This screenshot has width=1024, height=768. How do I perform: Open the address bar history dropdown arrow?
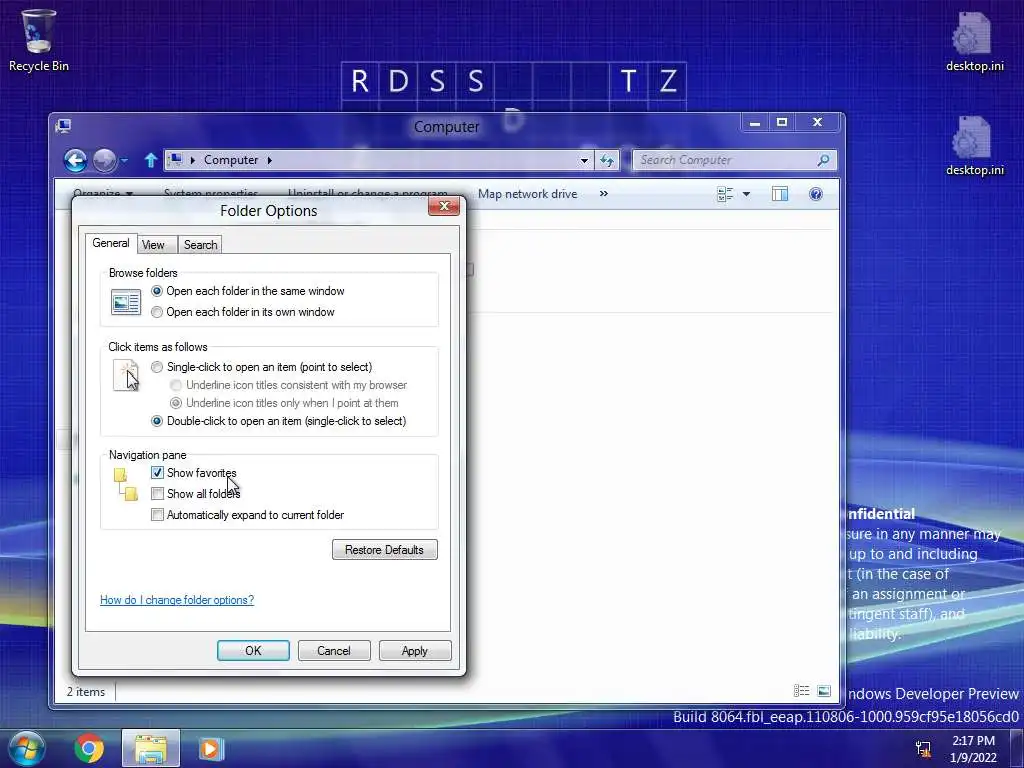pos(584,160)
